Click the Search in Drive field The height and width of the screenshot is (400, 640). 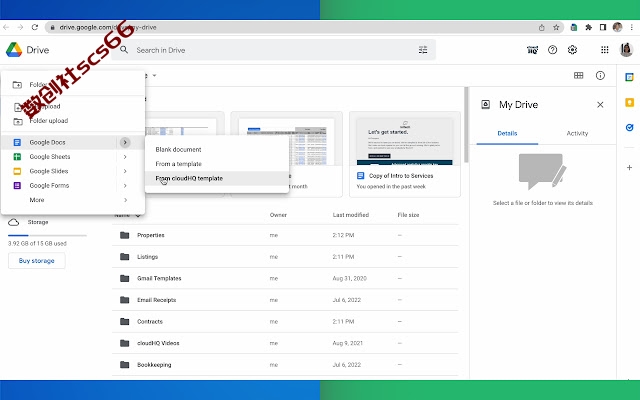(273, 50)
